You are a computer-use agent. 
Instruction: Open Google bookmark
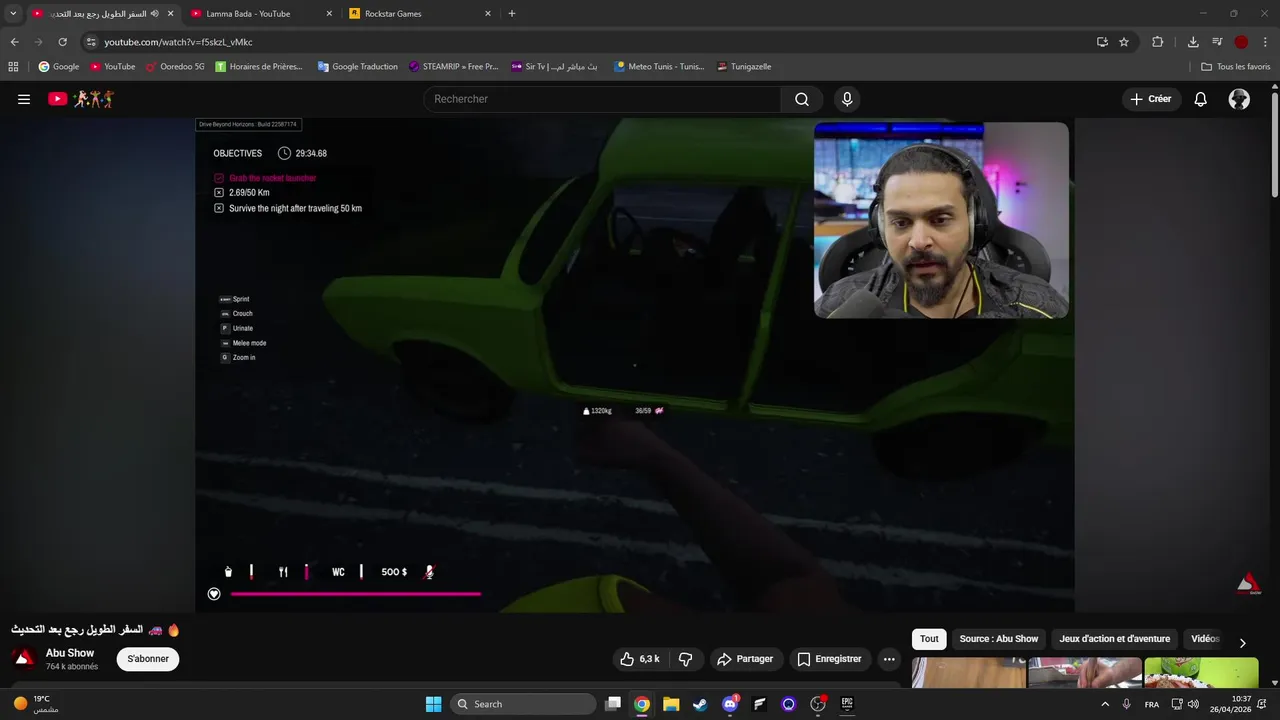click(58, 67)
